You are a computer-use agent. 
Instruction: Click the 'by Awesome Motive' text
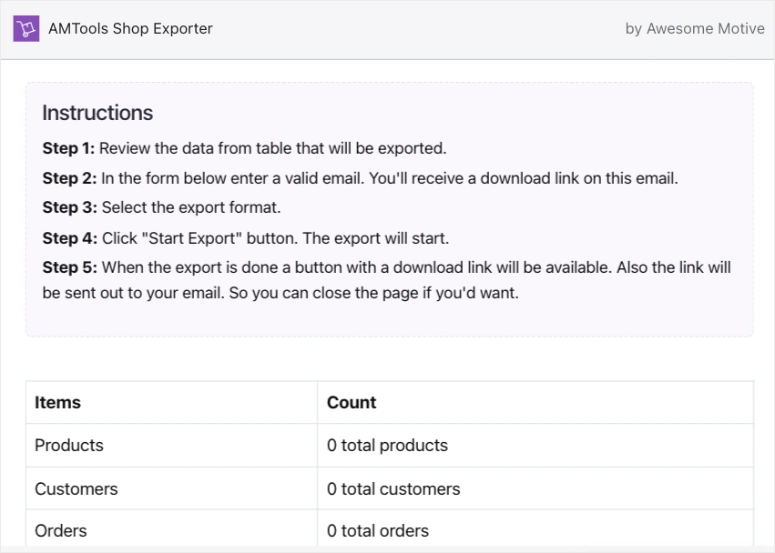coord(694,29)
